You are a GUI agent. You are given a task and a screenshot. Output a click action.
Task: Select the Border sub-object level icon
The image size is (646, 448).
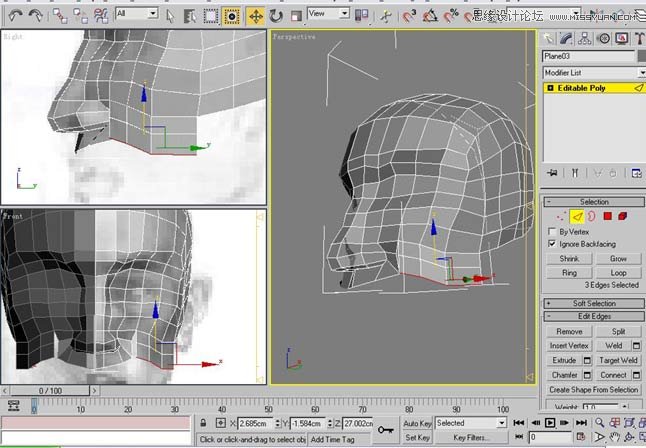click(x=592, y=216)
